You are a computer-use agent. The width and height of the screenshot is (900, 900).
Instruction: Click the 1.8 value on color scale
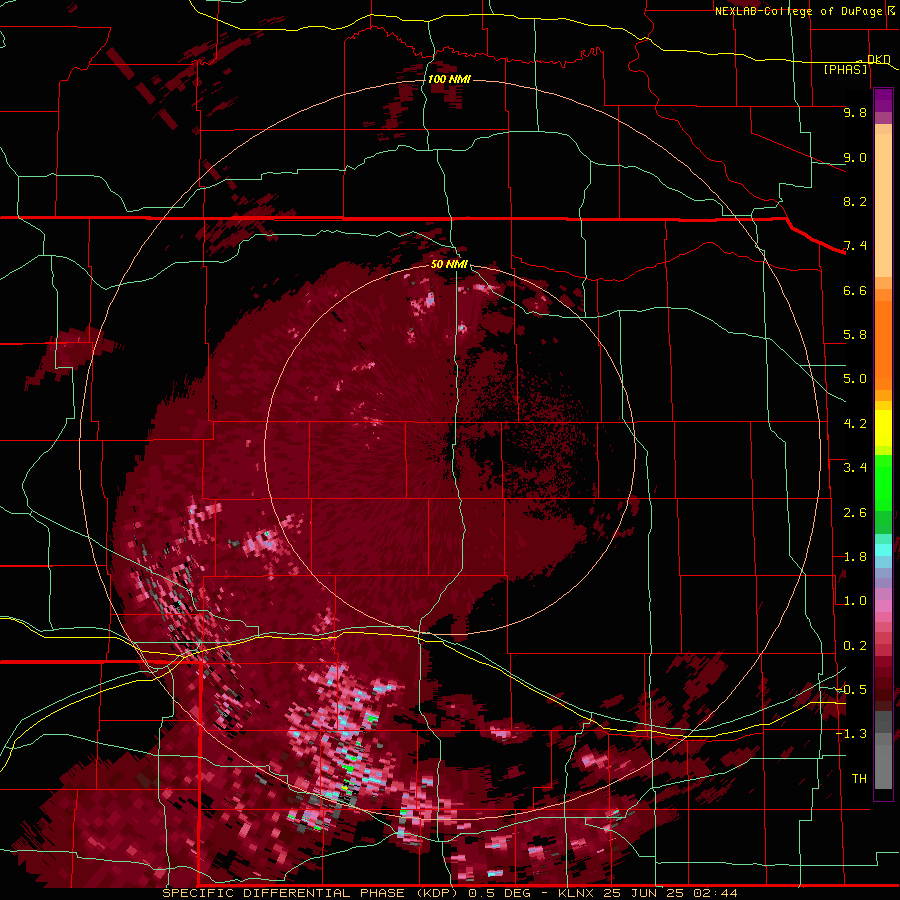(x=855, y=557)
